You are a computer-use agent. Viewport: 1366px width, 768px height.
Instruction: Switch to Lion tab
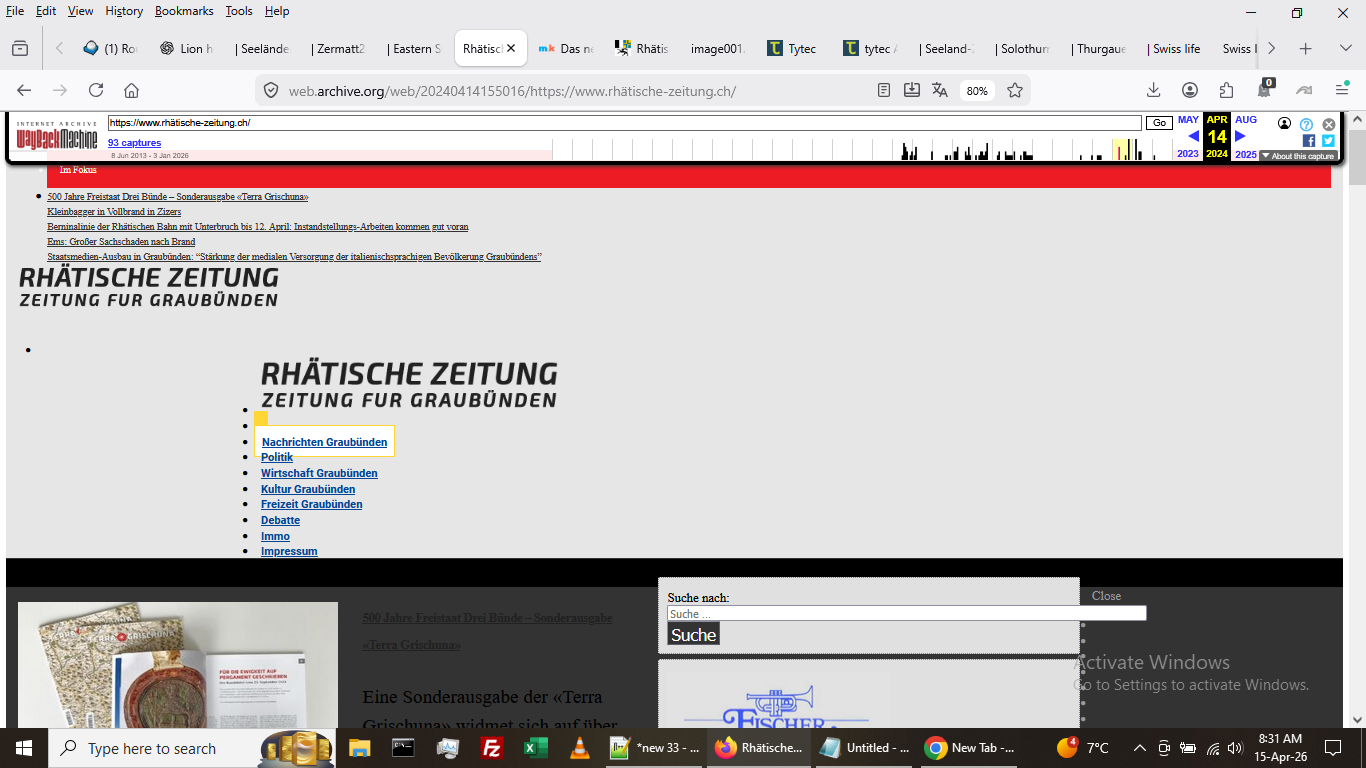(185, 48)
